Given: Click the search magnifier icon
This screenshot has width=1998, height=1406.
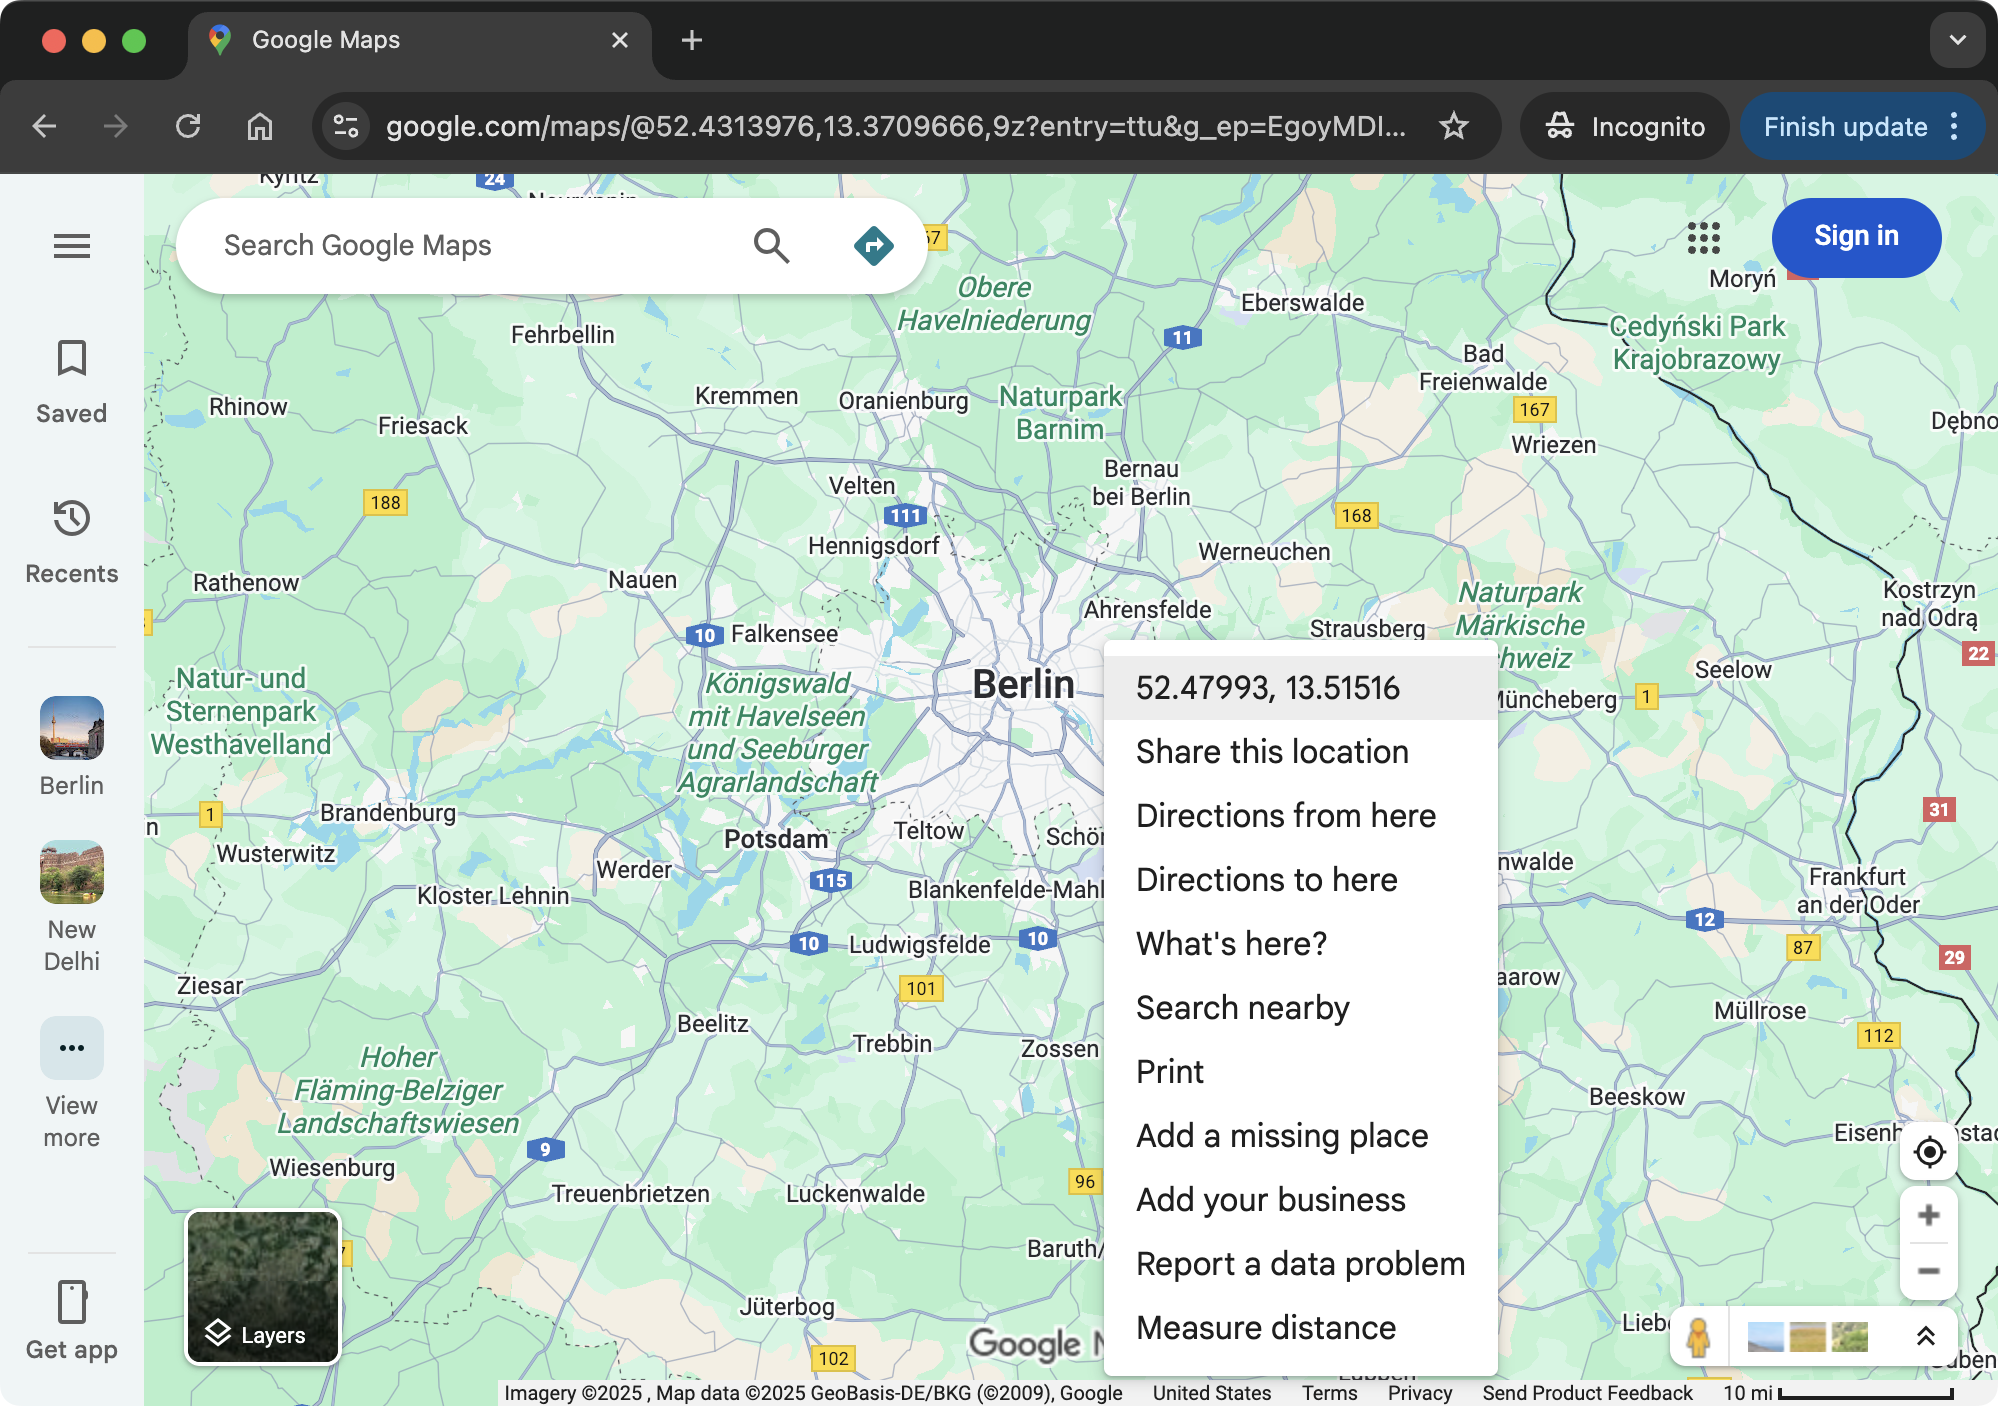Looking at the screenshot, I should (770, 244).
